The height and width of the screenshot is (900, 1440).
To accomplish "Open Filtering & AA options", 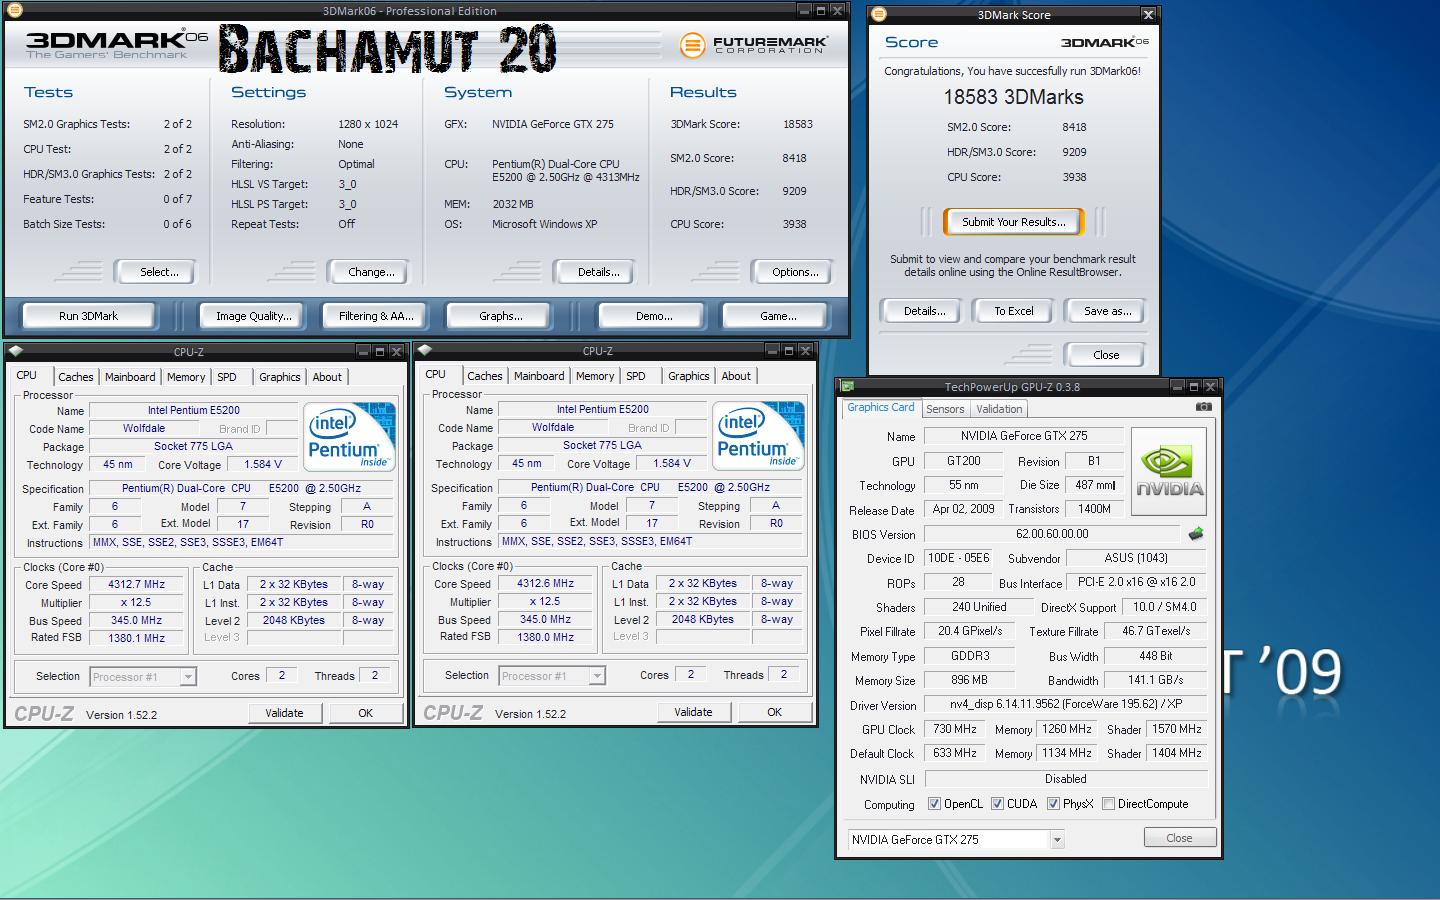I will (376, 316).
